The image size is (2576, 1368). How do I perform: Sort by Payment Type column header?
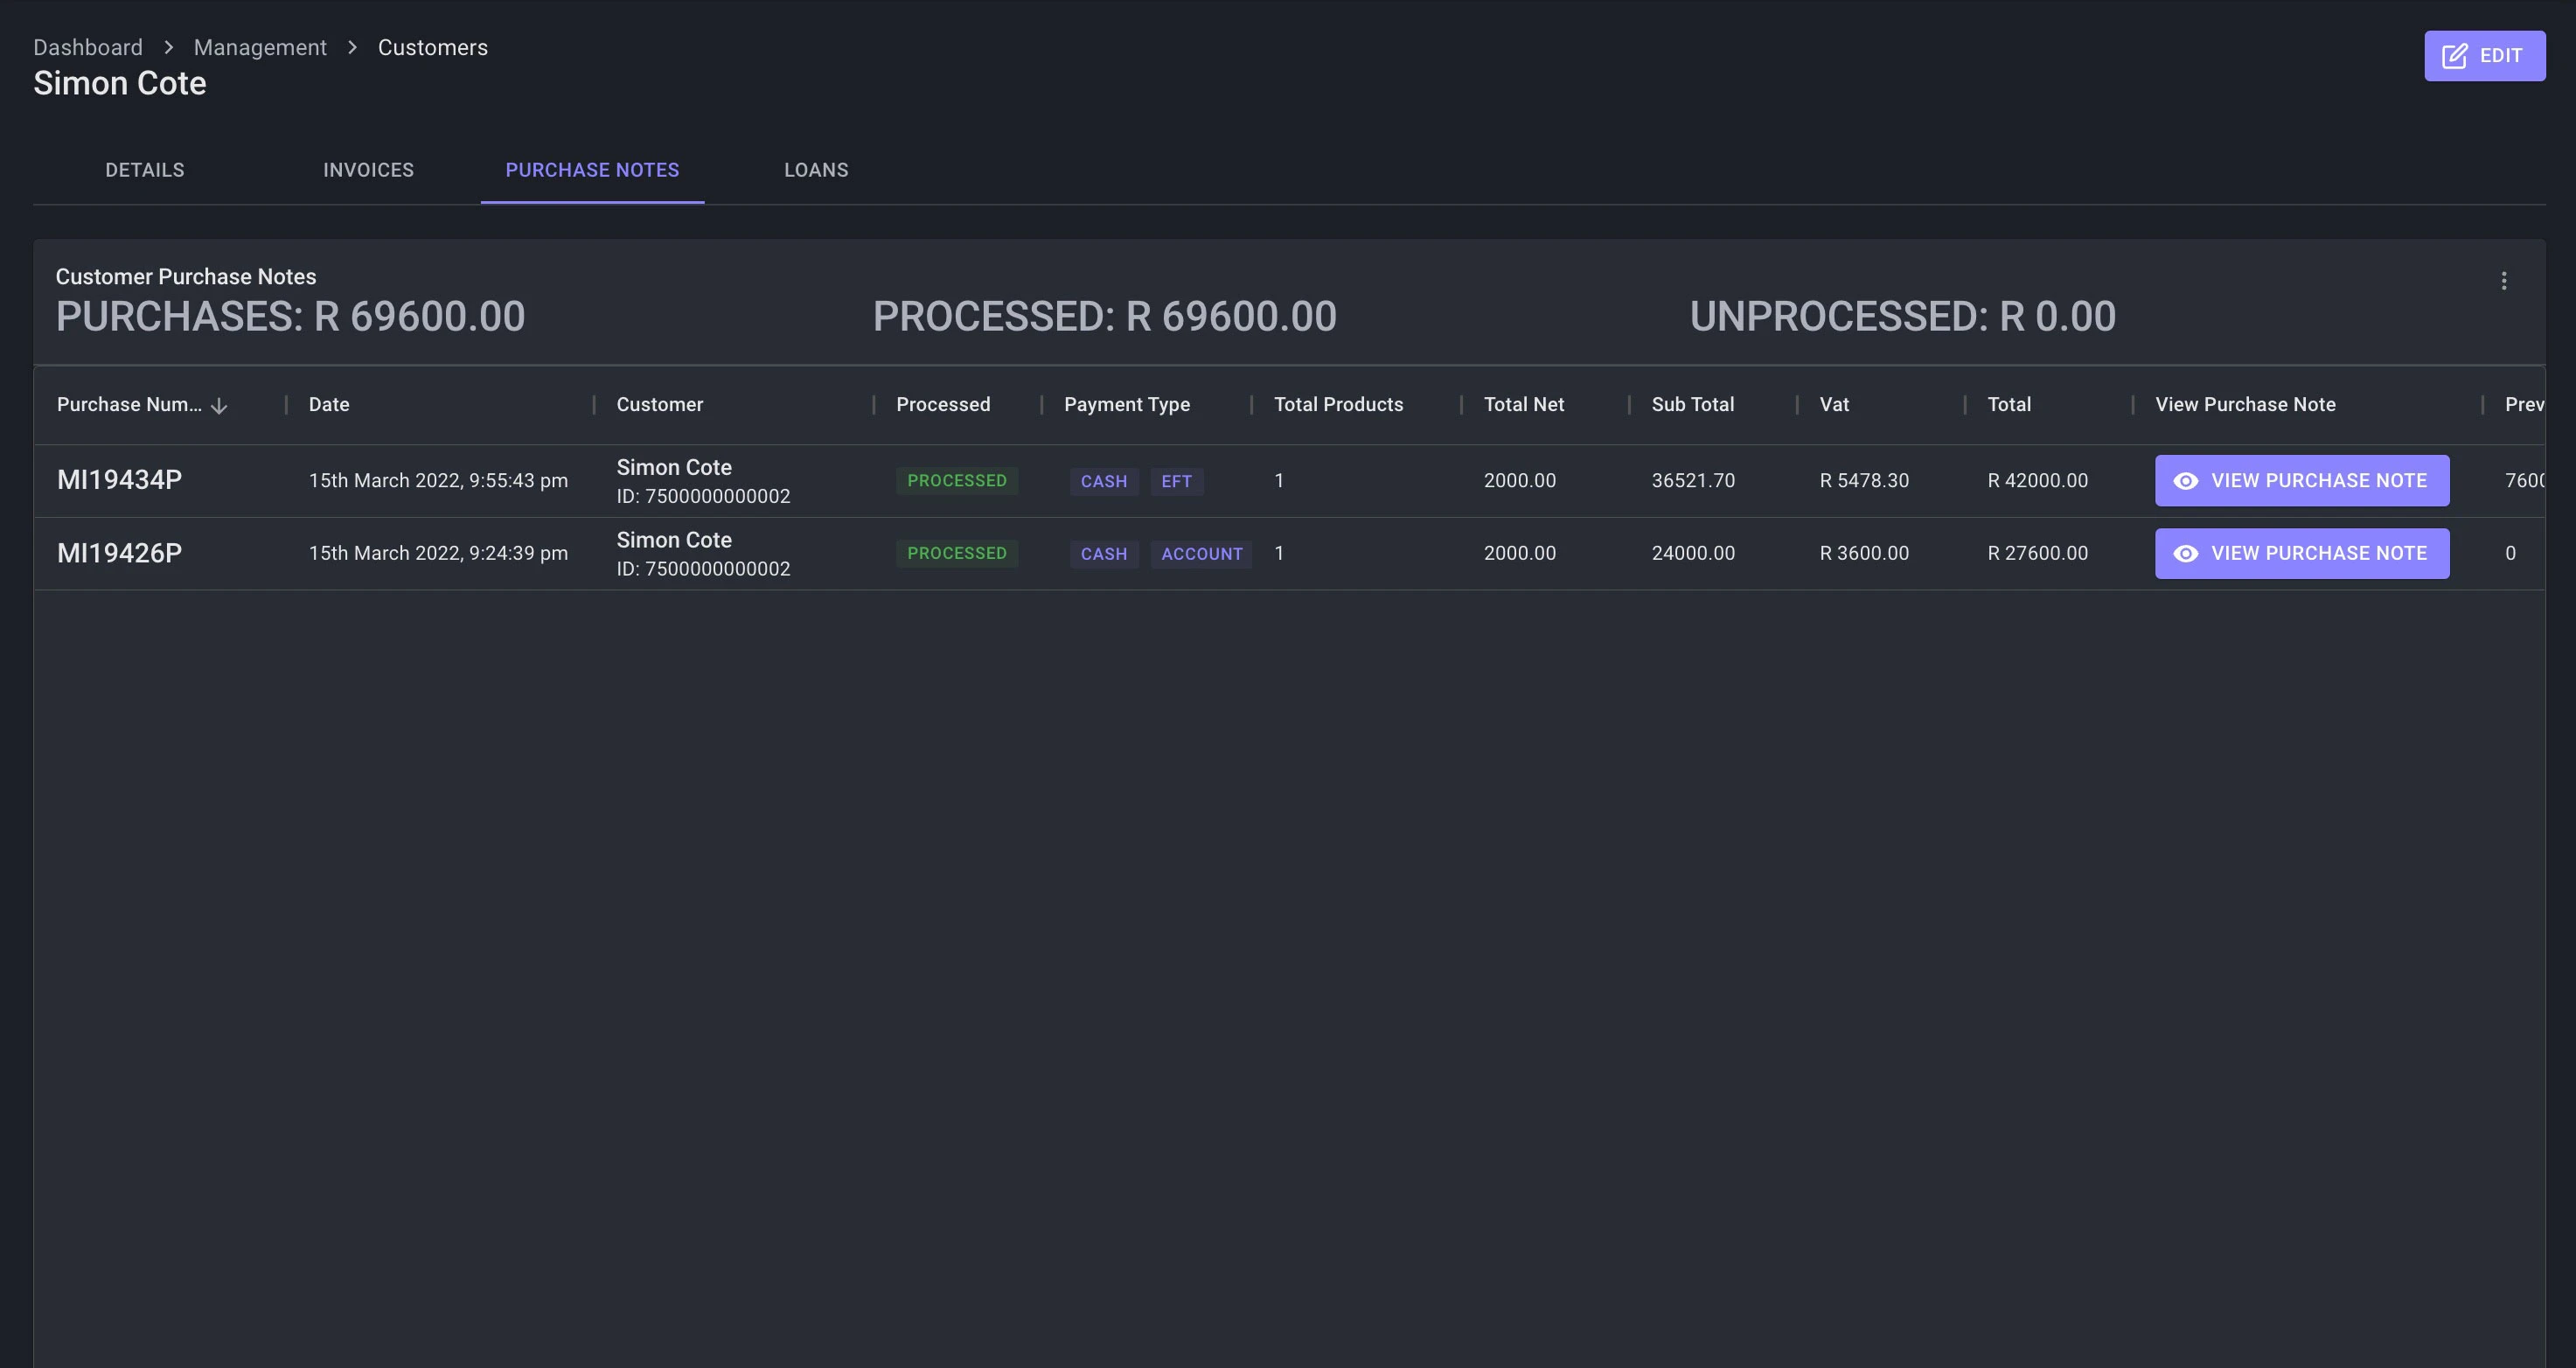point(1126,405)
